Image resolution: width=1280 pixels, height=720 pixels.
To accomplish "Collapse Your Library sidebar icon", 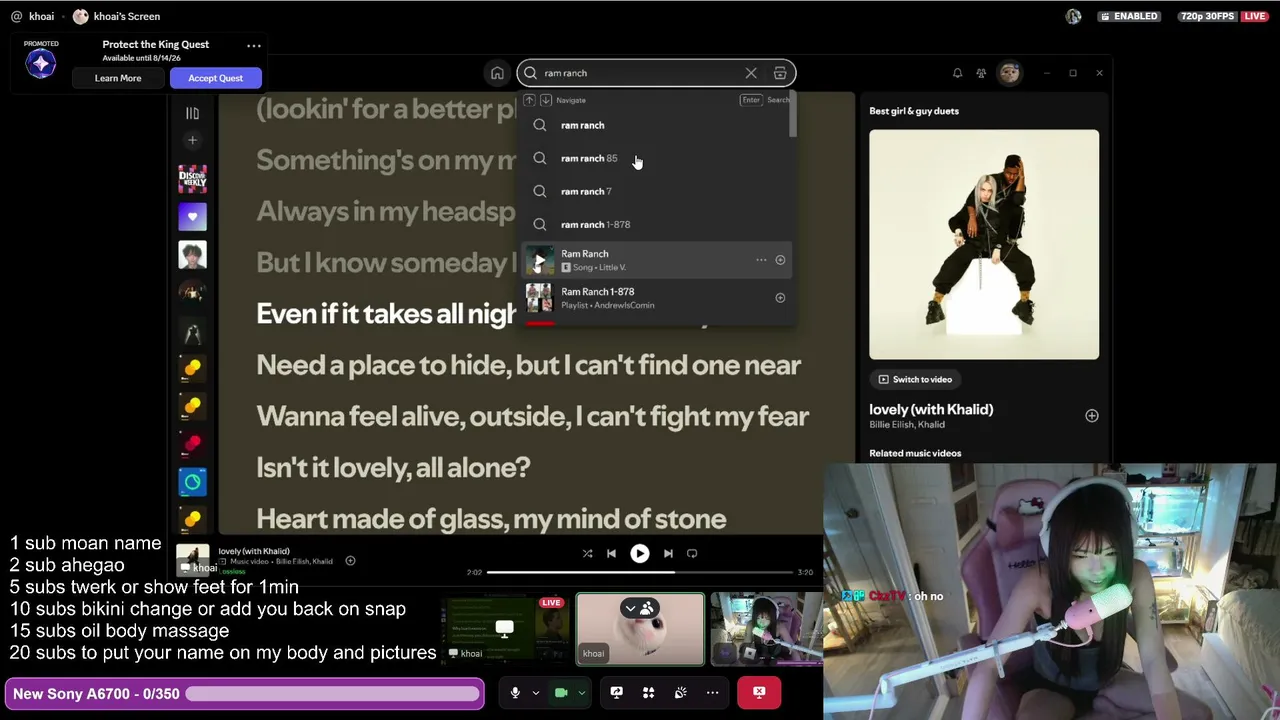I will [192, 113].
